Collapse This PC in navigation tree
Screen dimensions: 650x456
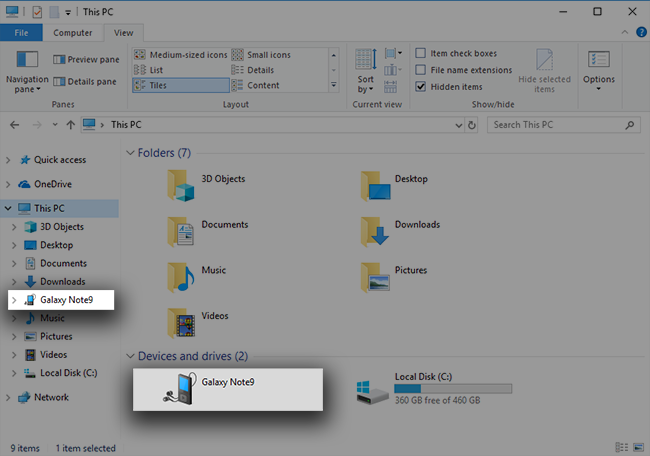click(x=8, y=208)
